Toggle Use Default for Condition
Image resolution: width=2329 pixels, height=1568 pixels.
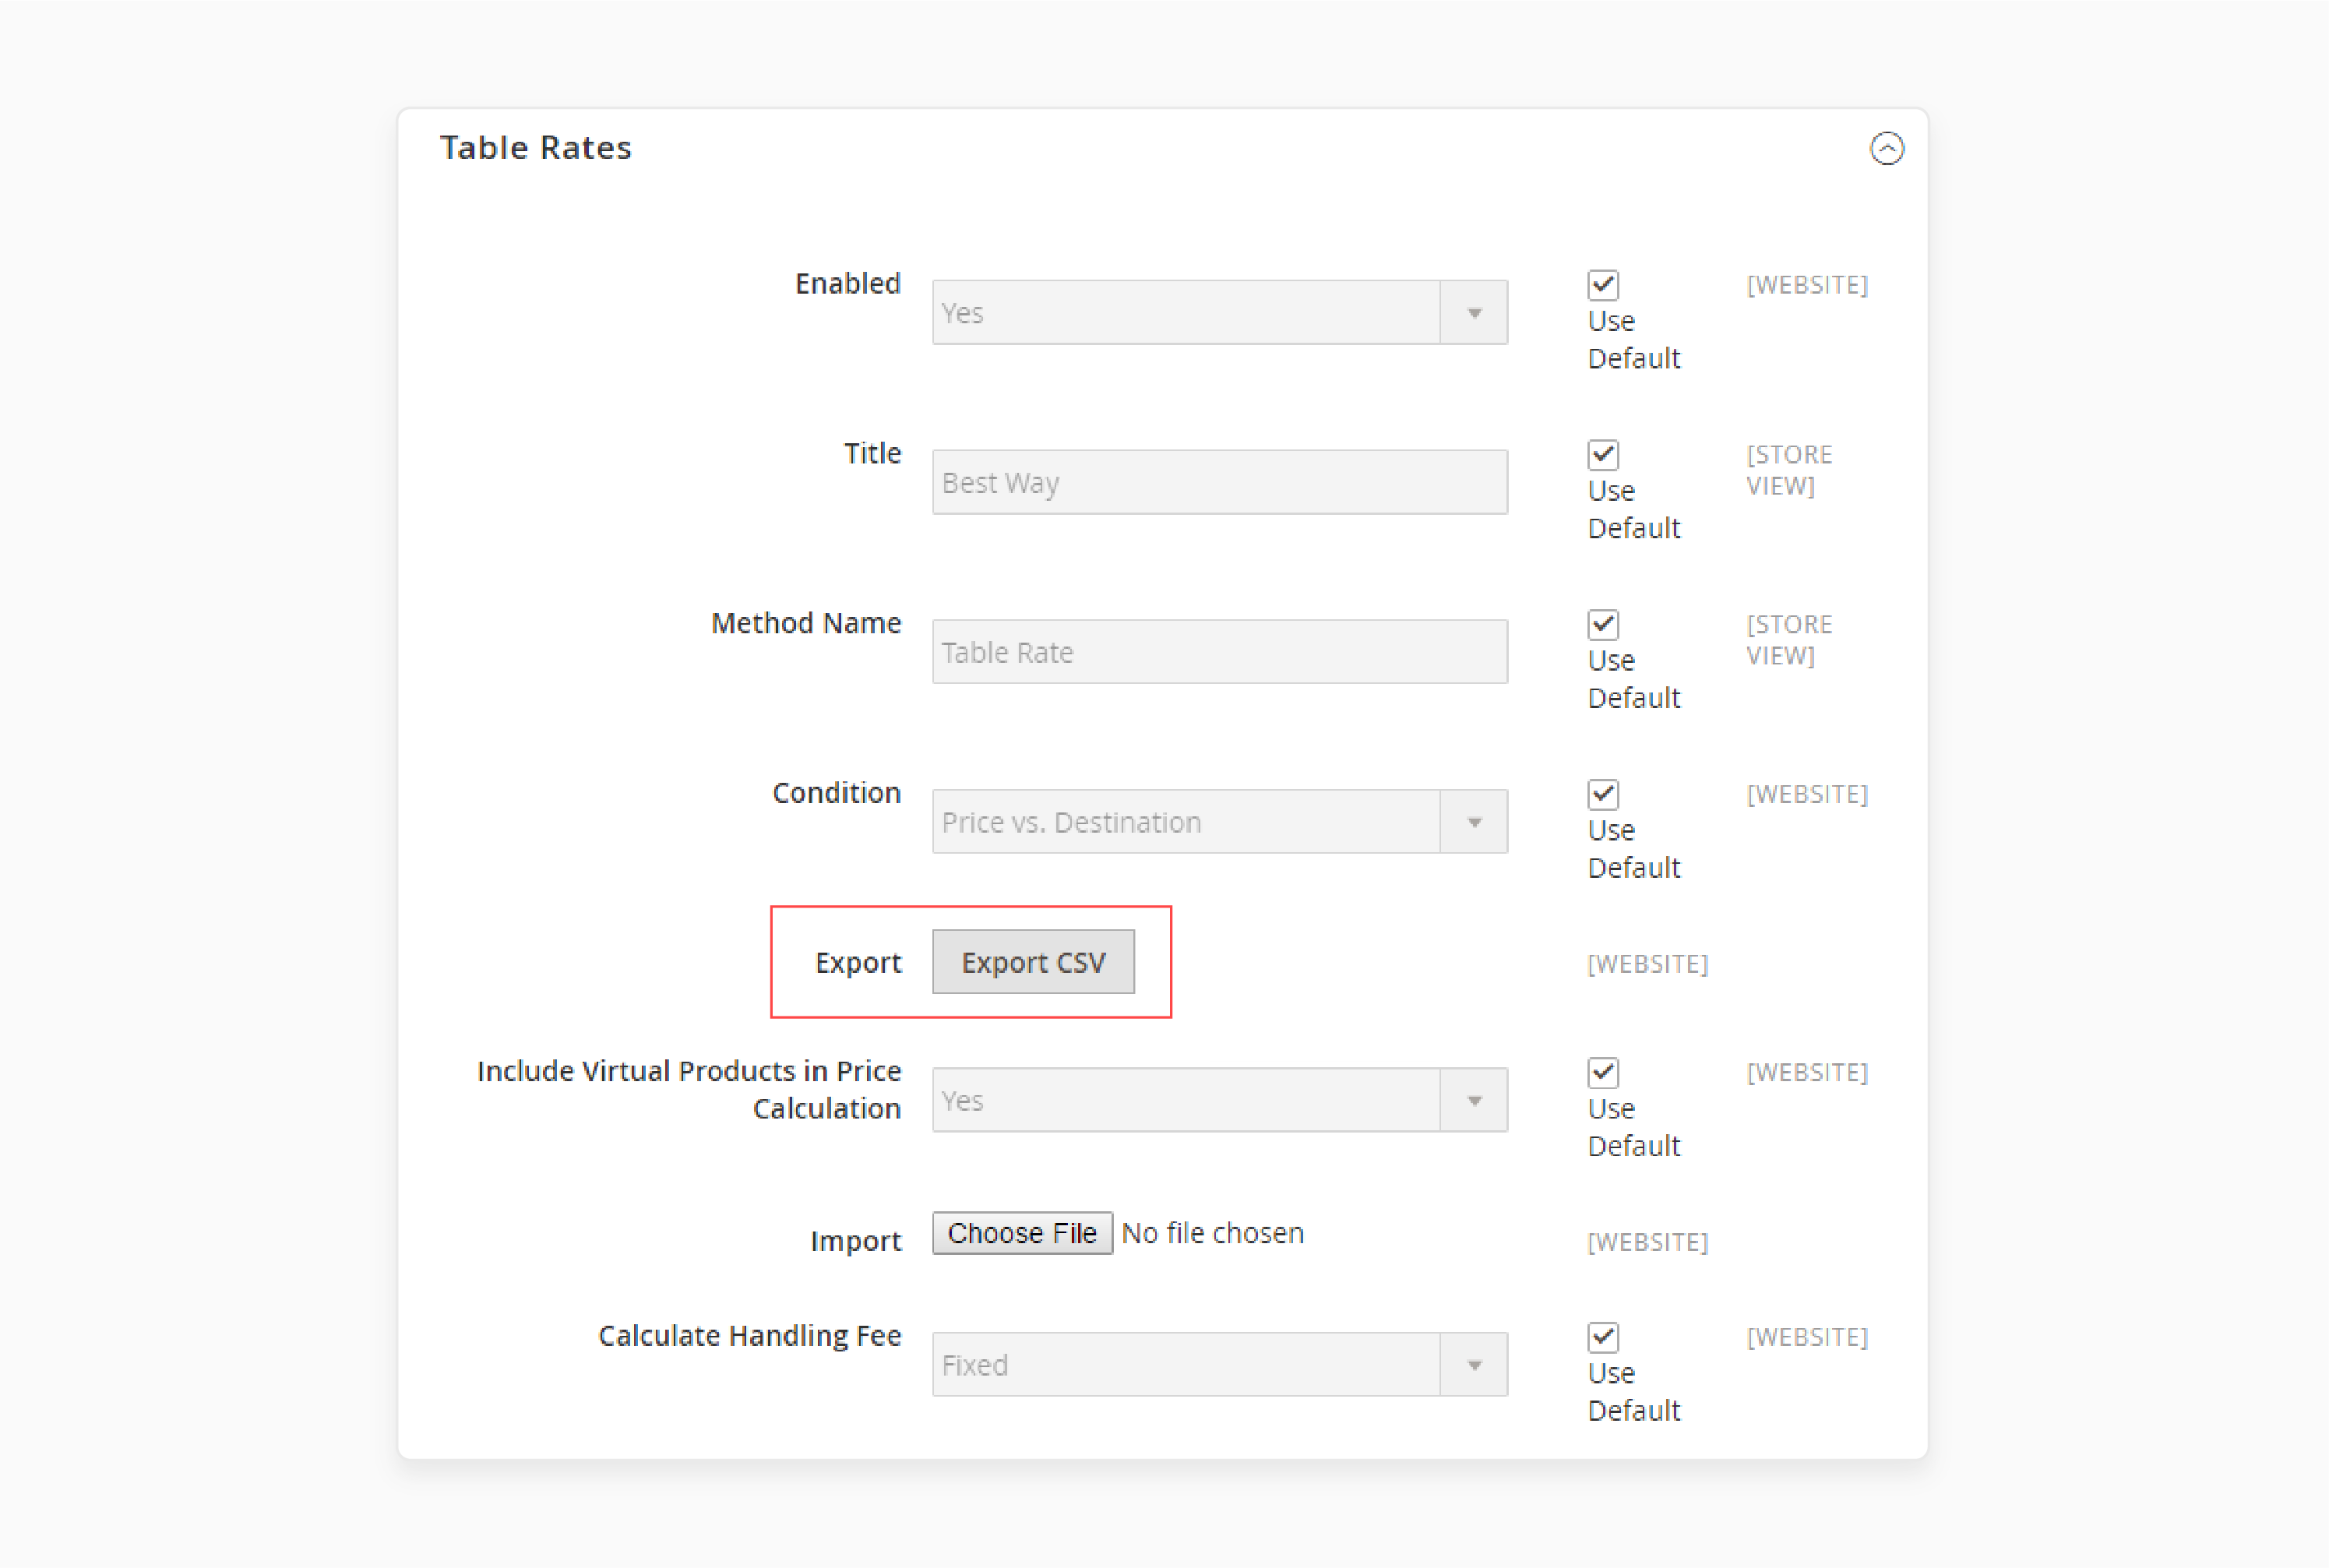(x=1602, y=795)
